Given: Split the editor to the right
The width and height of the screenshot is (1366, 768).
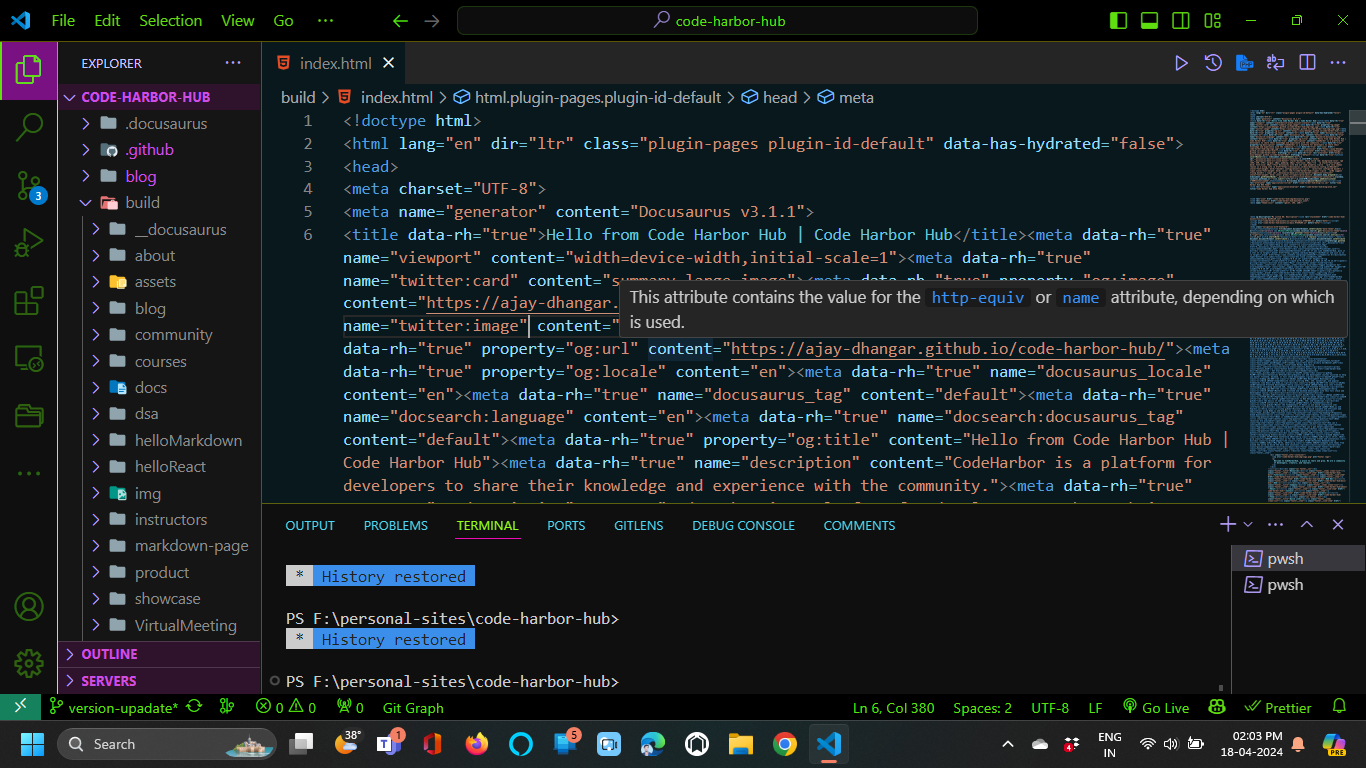Looking at the screenshot, I should 1307,63.
